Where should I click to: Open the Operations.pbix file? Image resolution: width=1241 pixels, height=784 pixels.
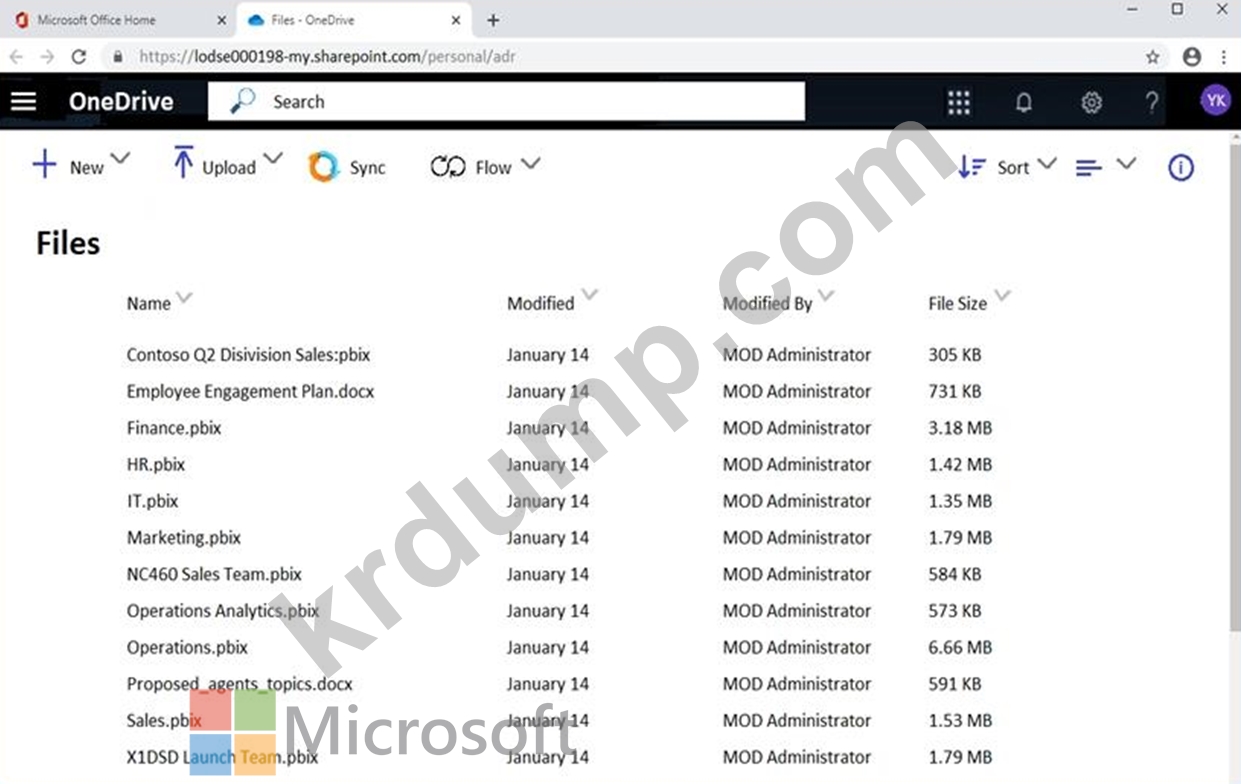(x=187, y=647)
